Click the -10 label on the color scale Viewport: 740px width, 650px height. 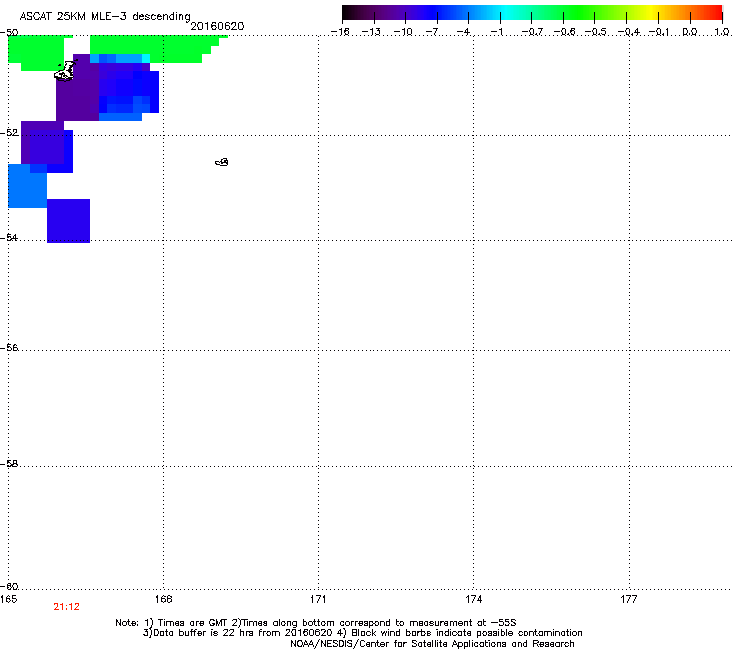[x=403, y=32]
